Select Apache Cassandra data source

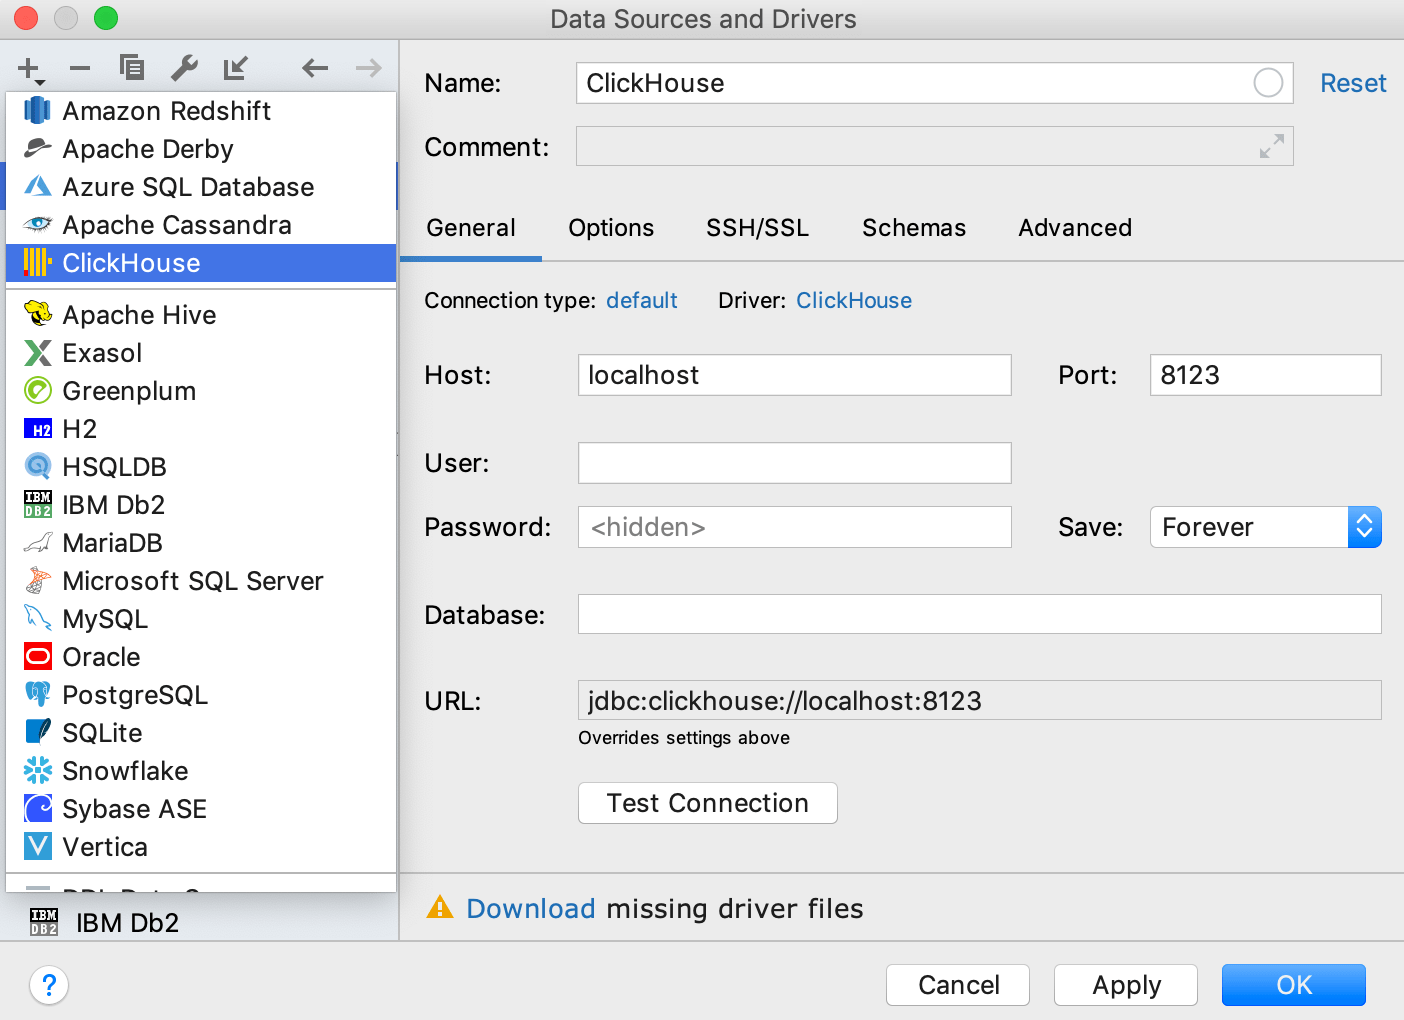201,225
